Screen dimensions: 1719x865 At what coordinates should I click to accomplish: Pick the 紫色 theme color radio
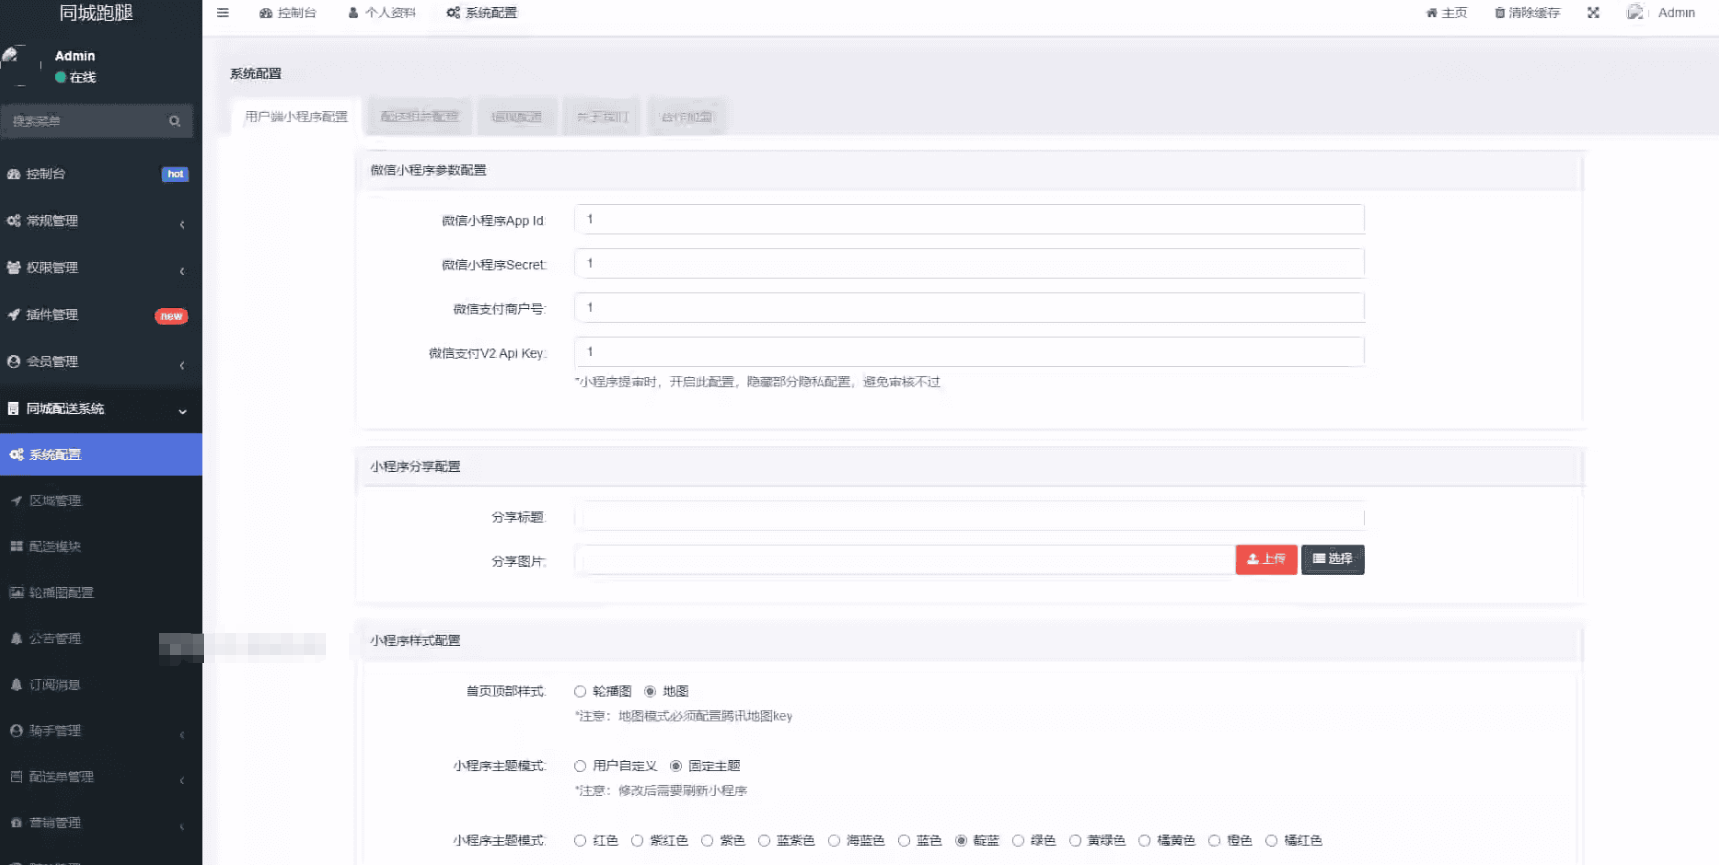(x=707, y=841)
